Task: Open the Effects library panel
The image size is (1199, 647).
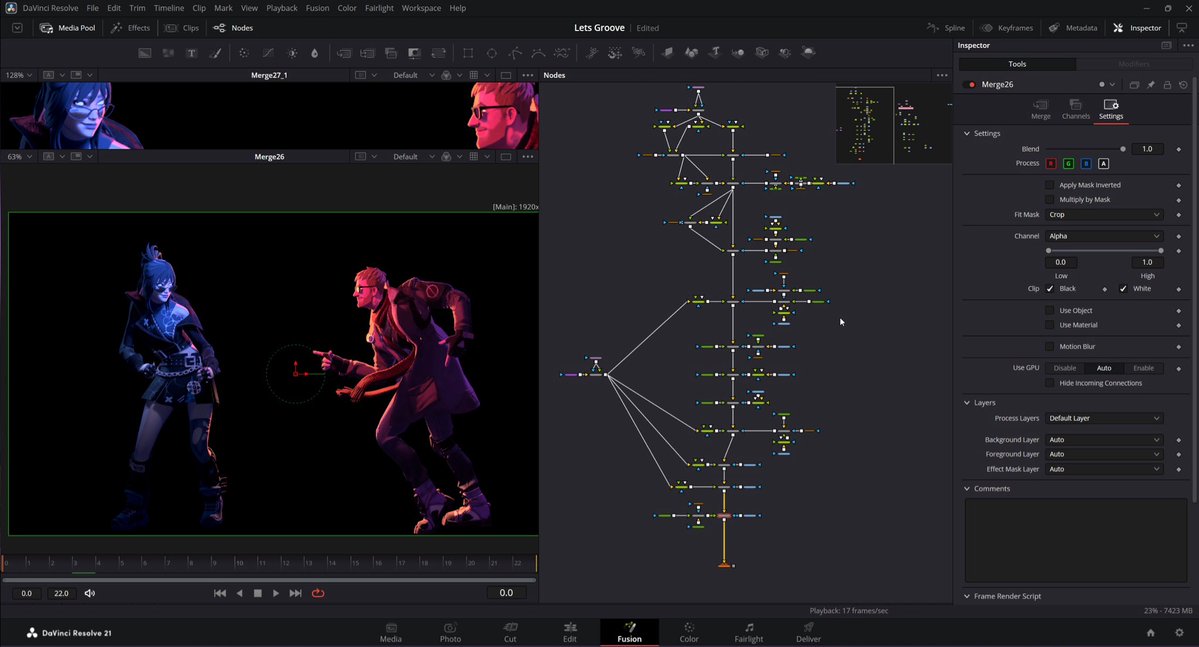Action: point(131,28)
